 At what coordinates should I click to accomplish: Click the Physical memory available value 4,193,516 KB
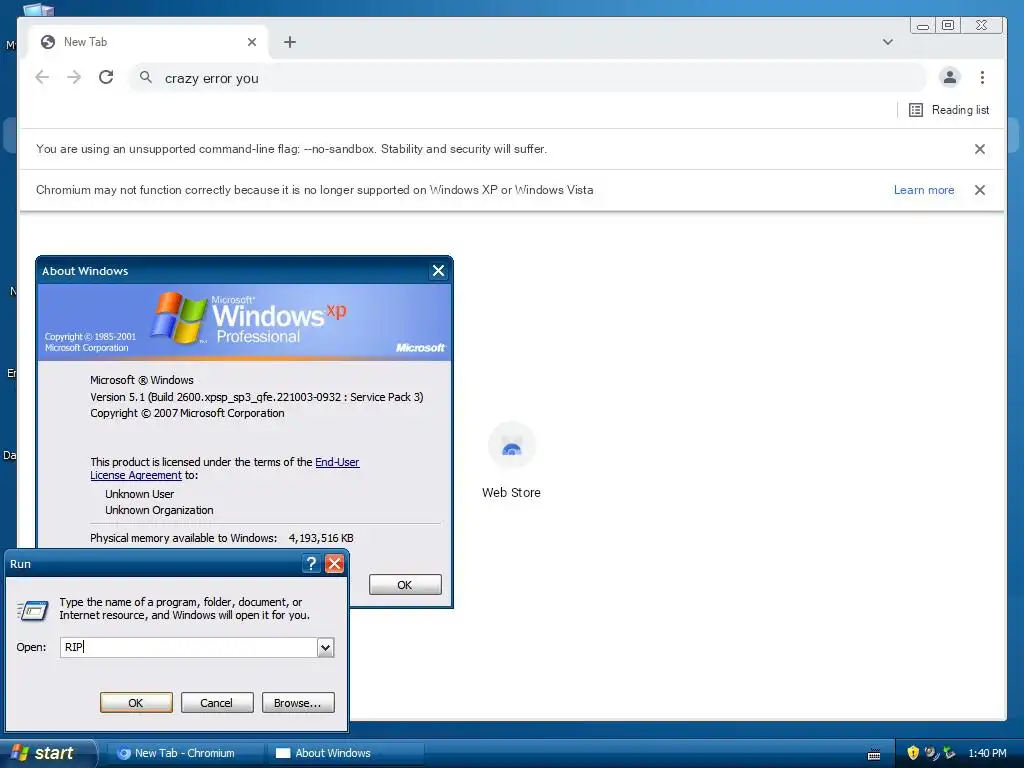pos(321,538)
